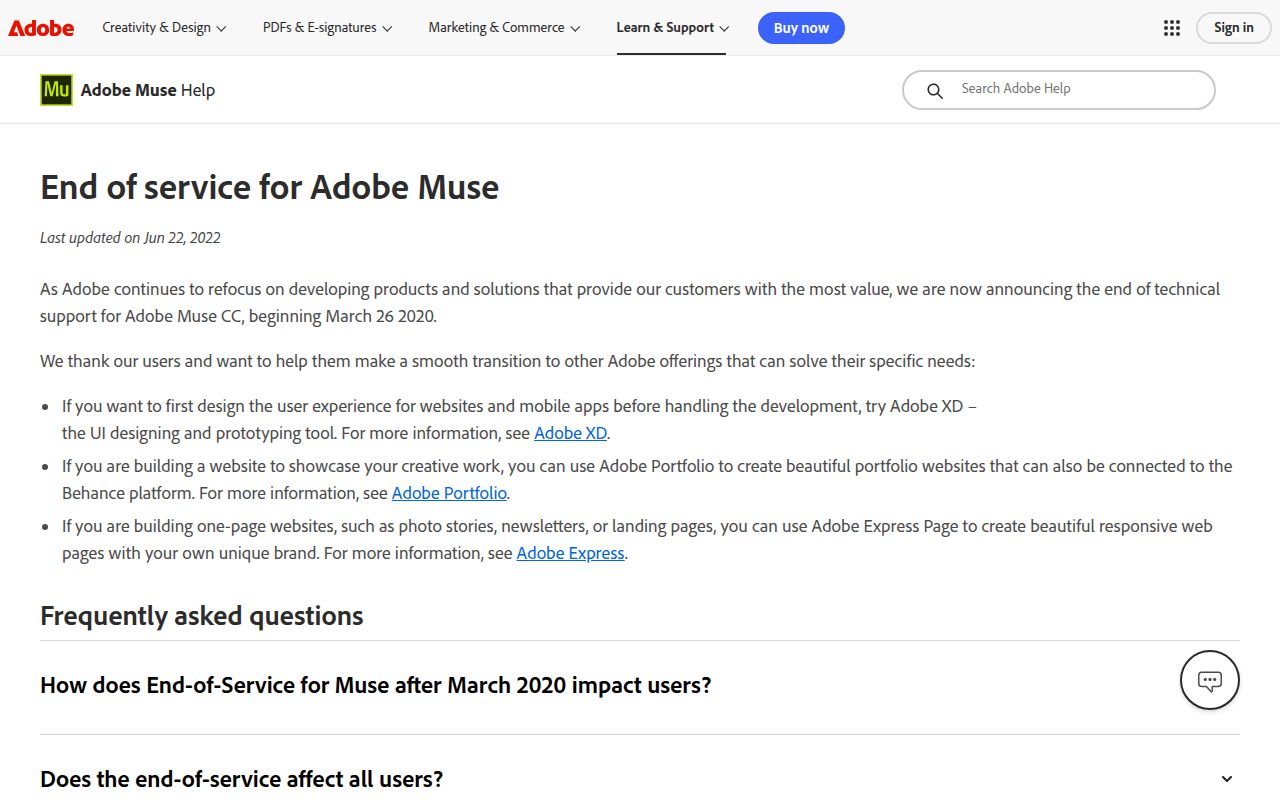
Task: Open the Adobe Portfolio link
Action: [x=449, y=493]
